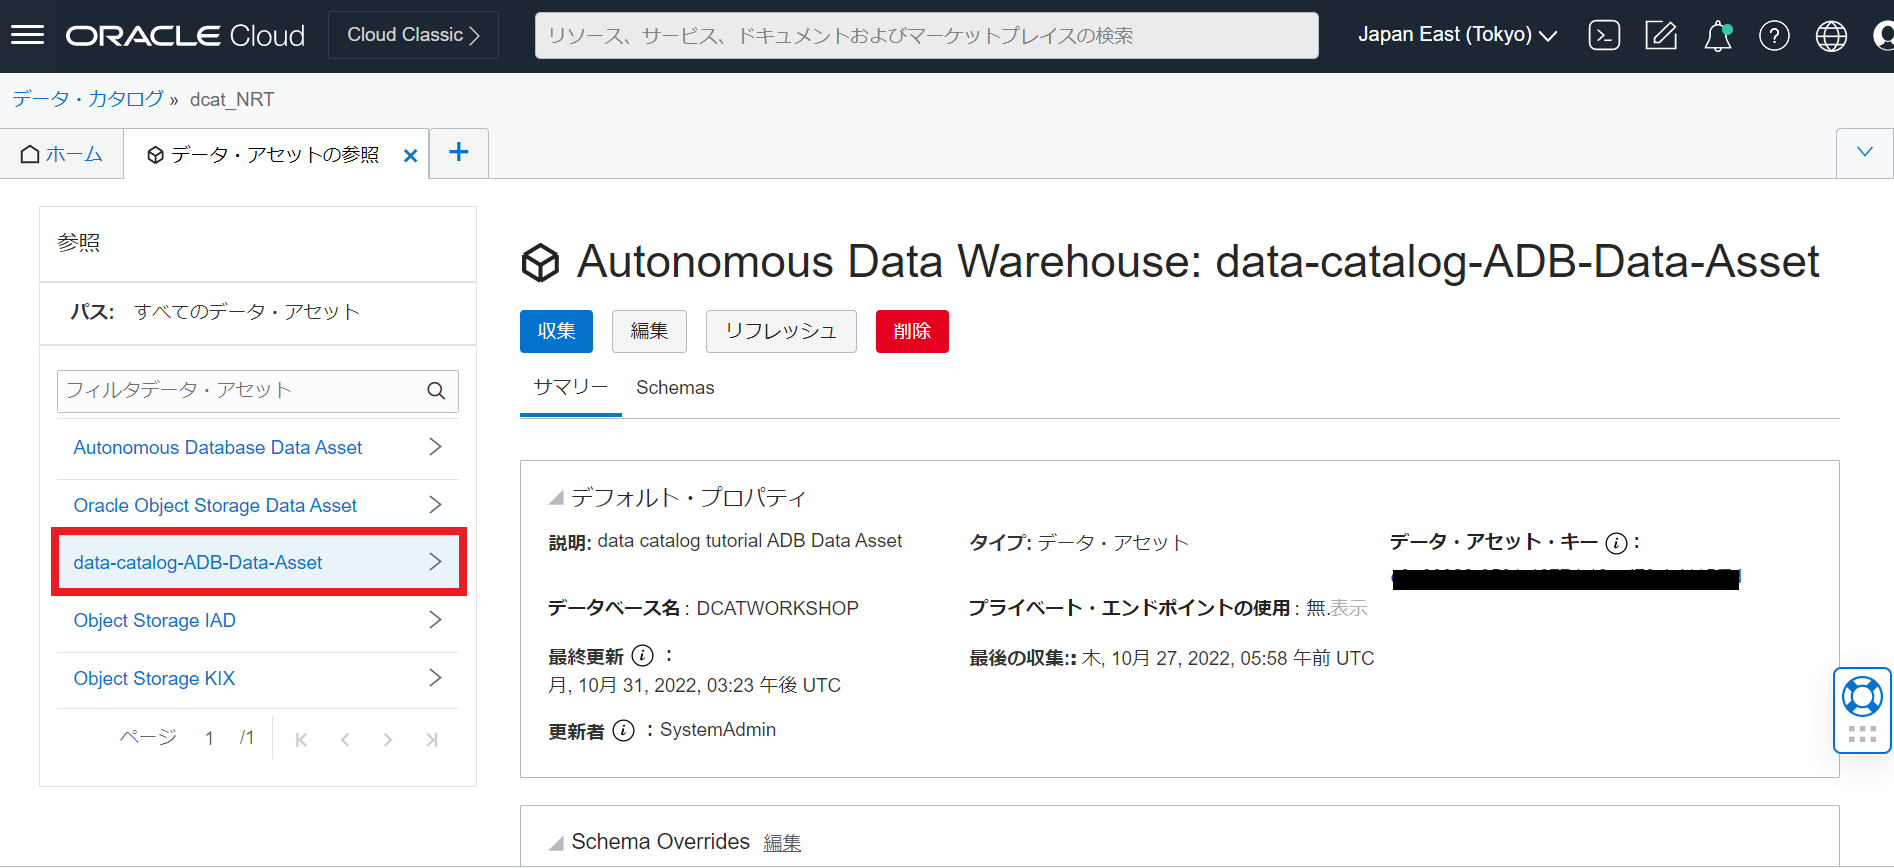The height and width of the screenshot is (868, 1894).
Task: Open the language globe icon
Action: pos(1831,36)
